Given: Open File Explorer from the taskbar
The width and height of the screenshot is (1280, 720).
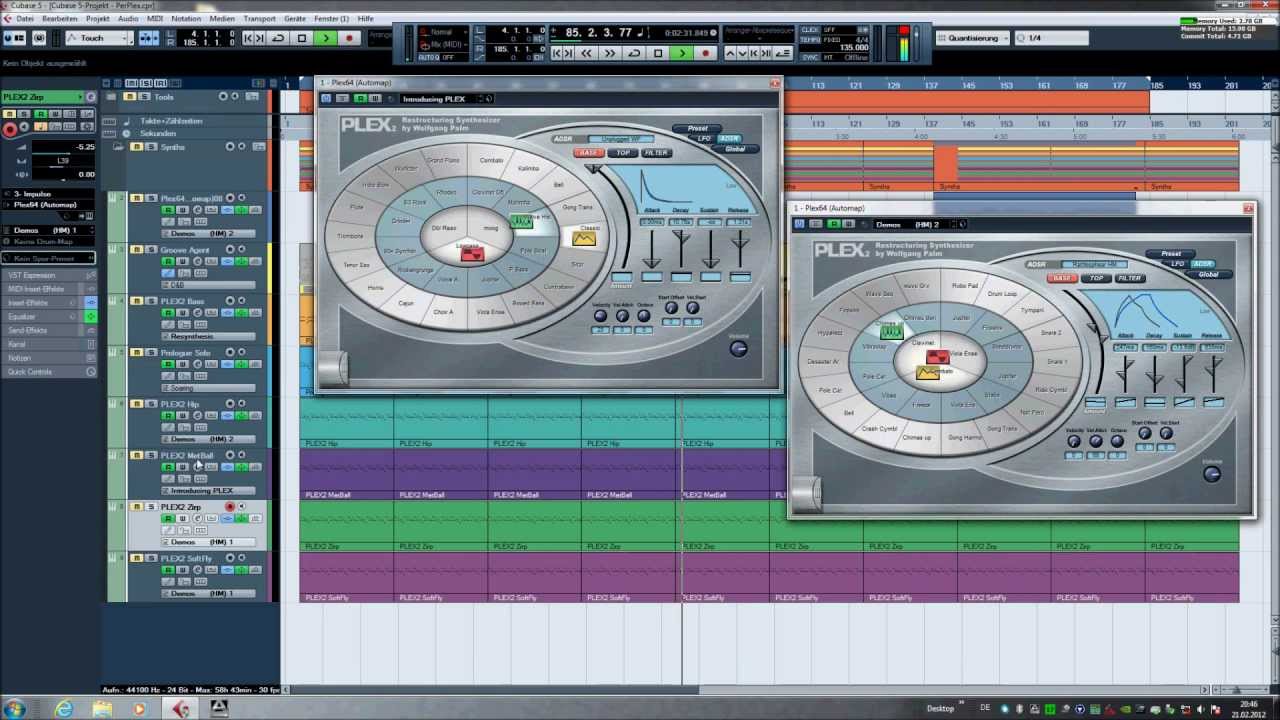Looking at the screenshot, I should click(x=102, y=708).
